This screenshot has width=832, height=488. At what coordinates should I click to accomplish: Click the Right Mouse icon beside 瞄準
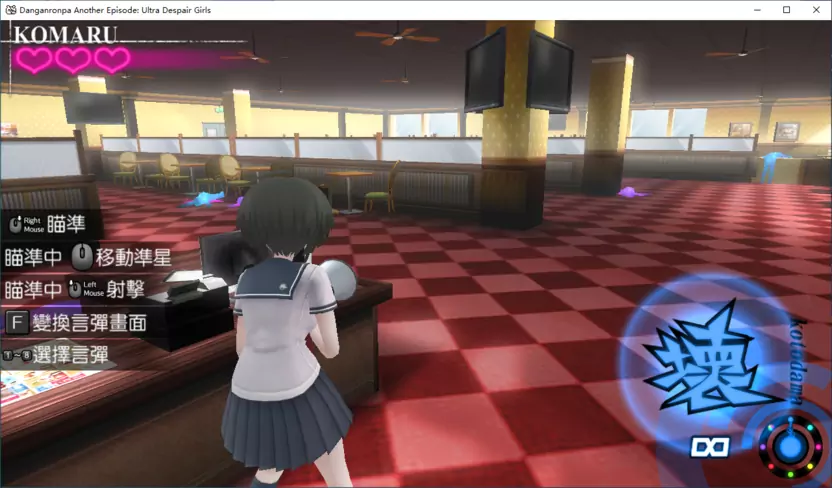pos(27,224)
